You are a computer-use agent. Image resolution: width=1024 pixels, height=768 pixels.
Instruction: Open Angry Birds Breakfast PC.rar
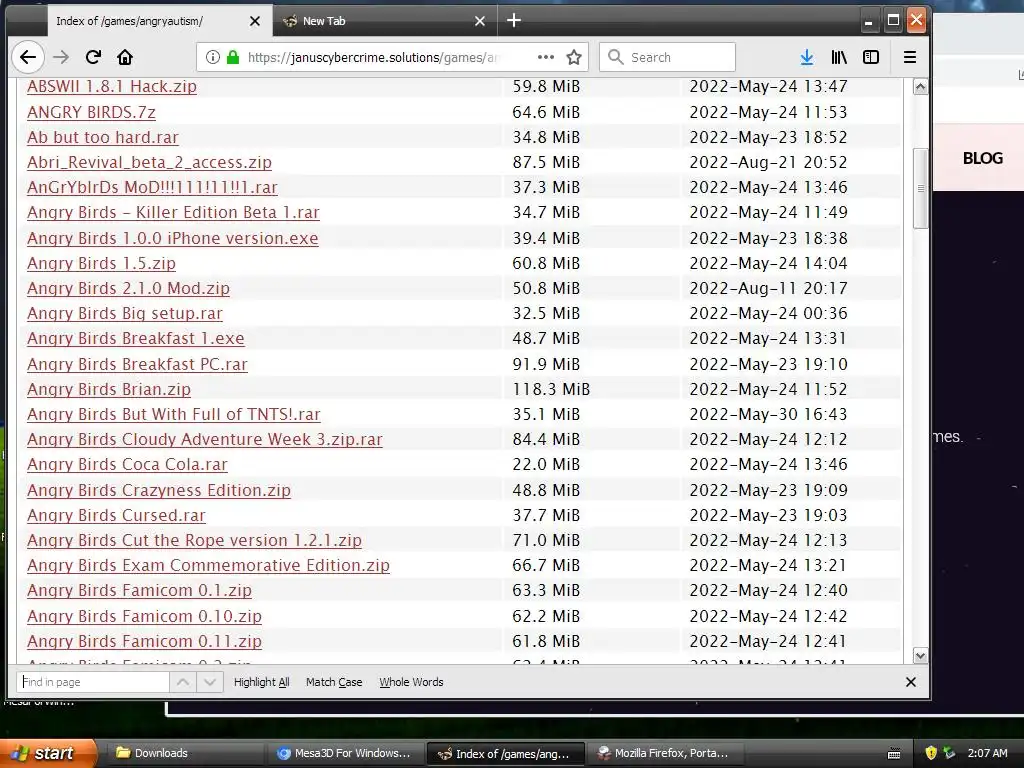coord(137,364)
